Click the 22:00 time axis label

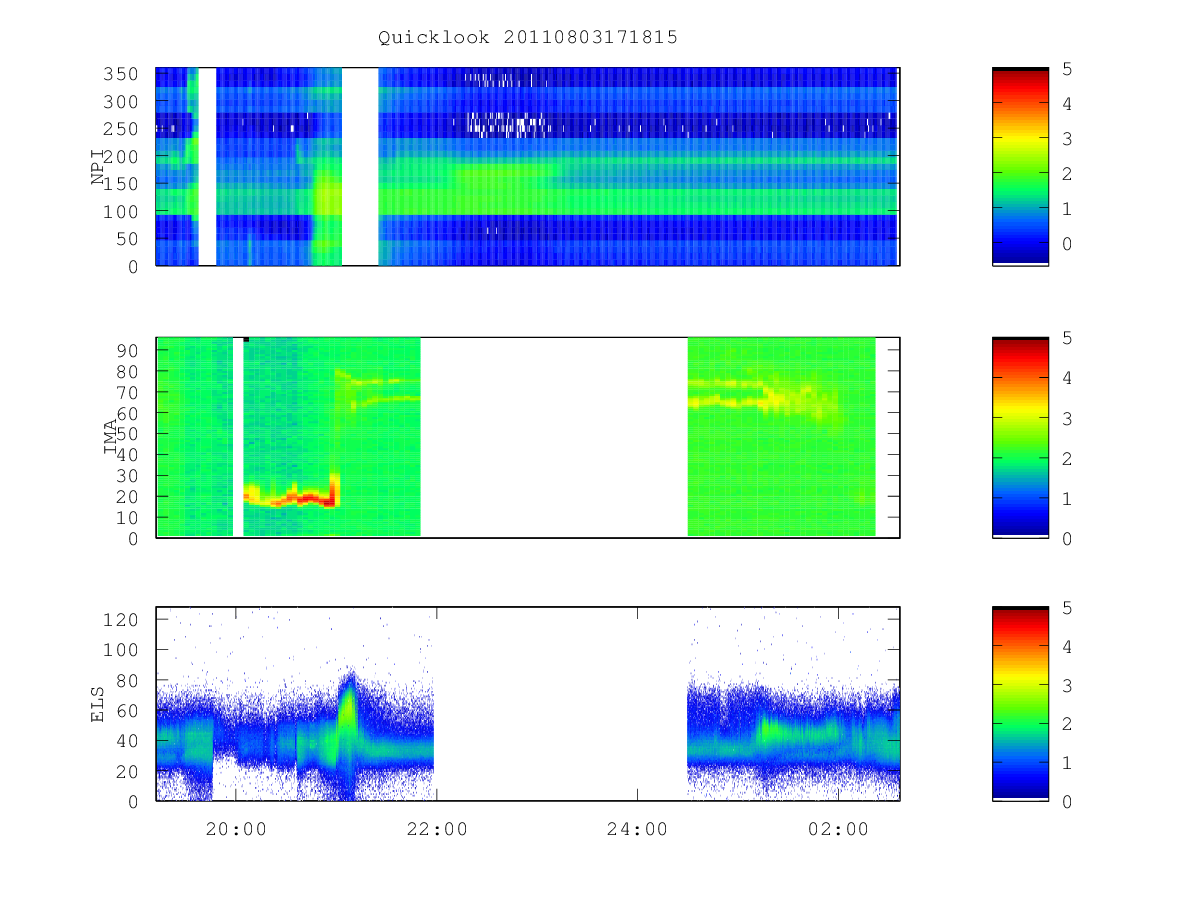point(437,828)
